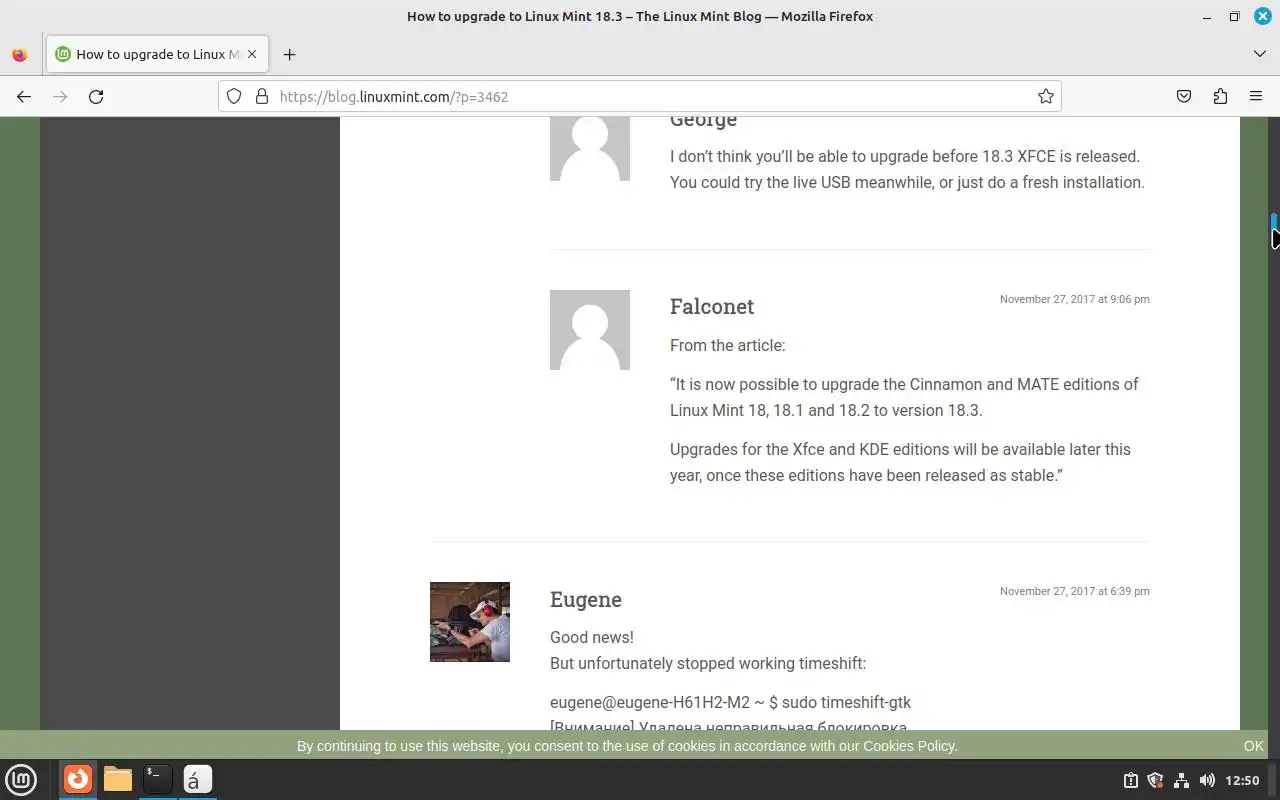
Task: Open the Firefox application hamburger menu
Action: pos(1256,96)
